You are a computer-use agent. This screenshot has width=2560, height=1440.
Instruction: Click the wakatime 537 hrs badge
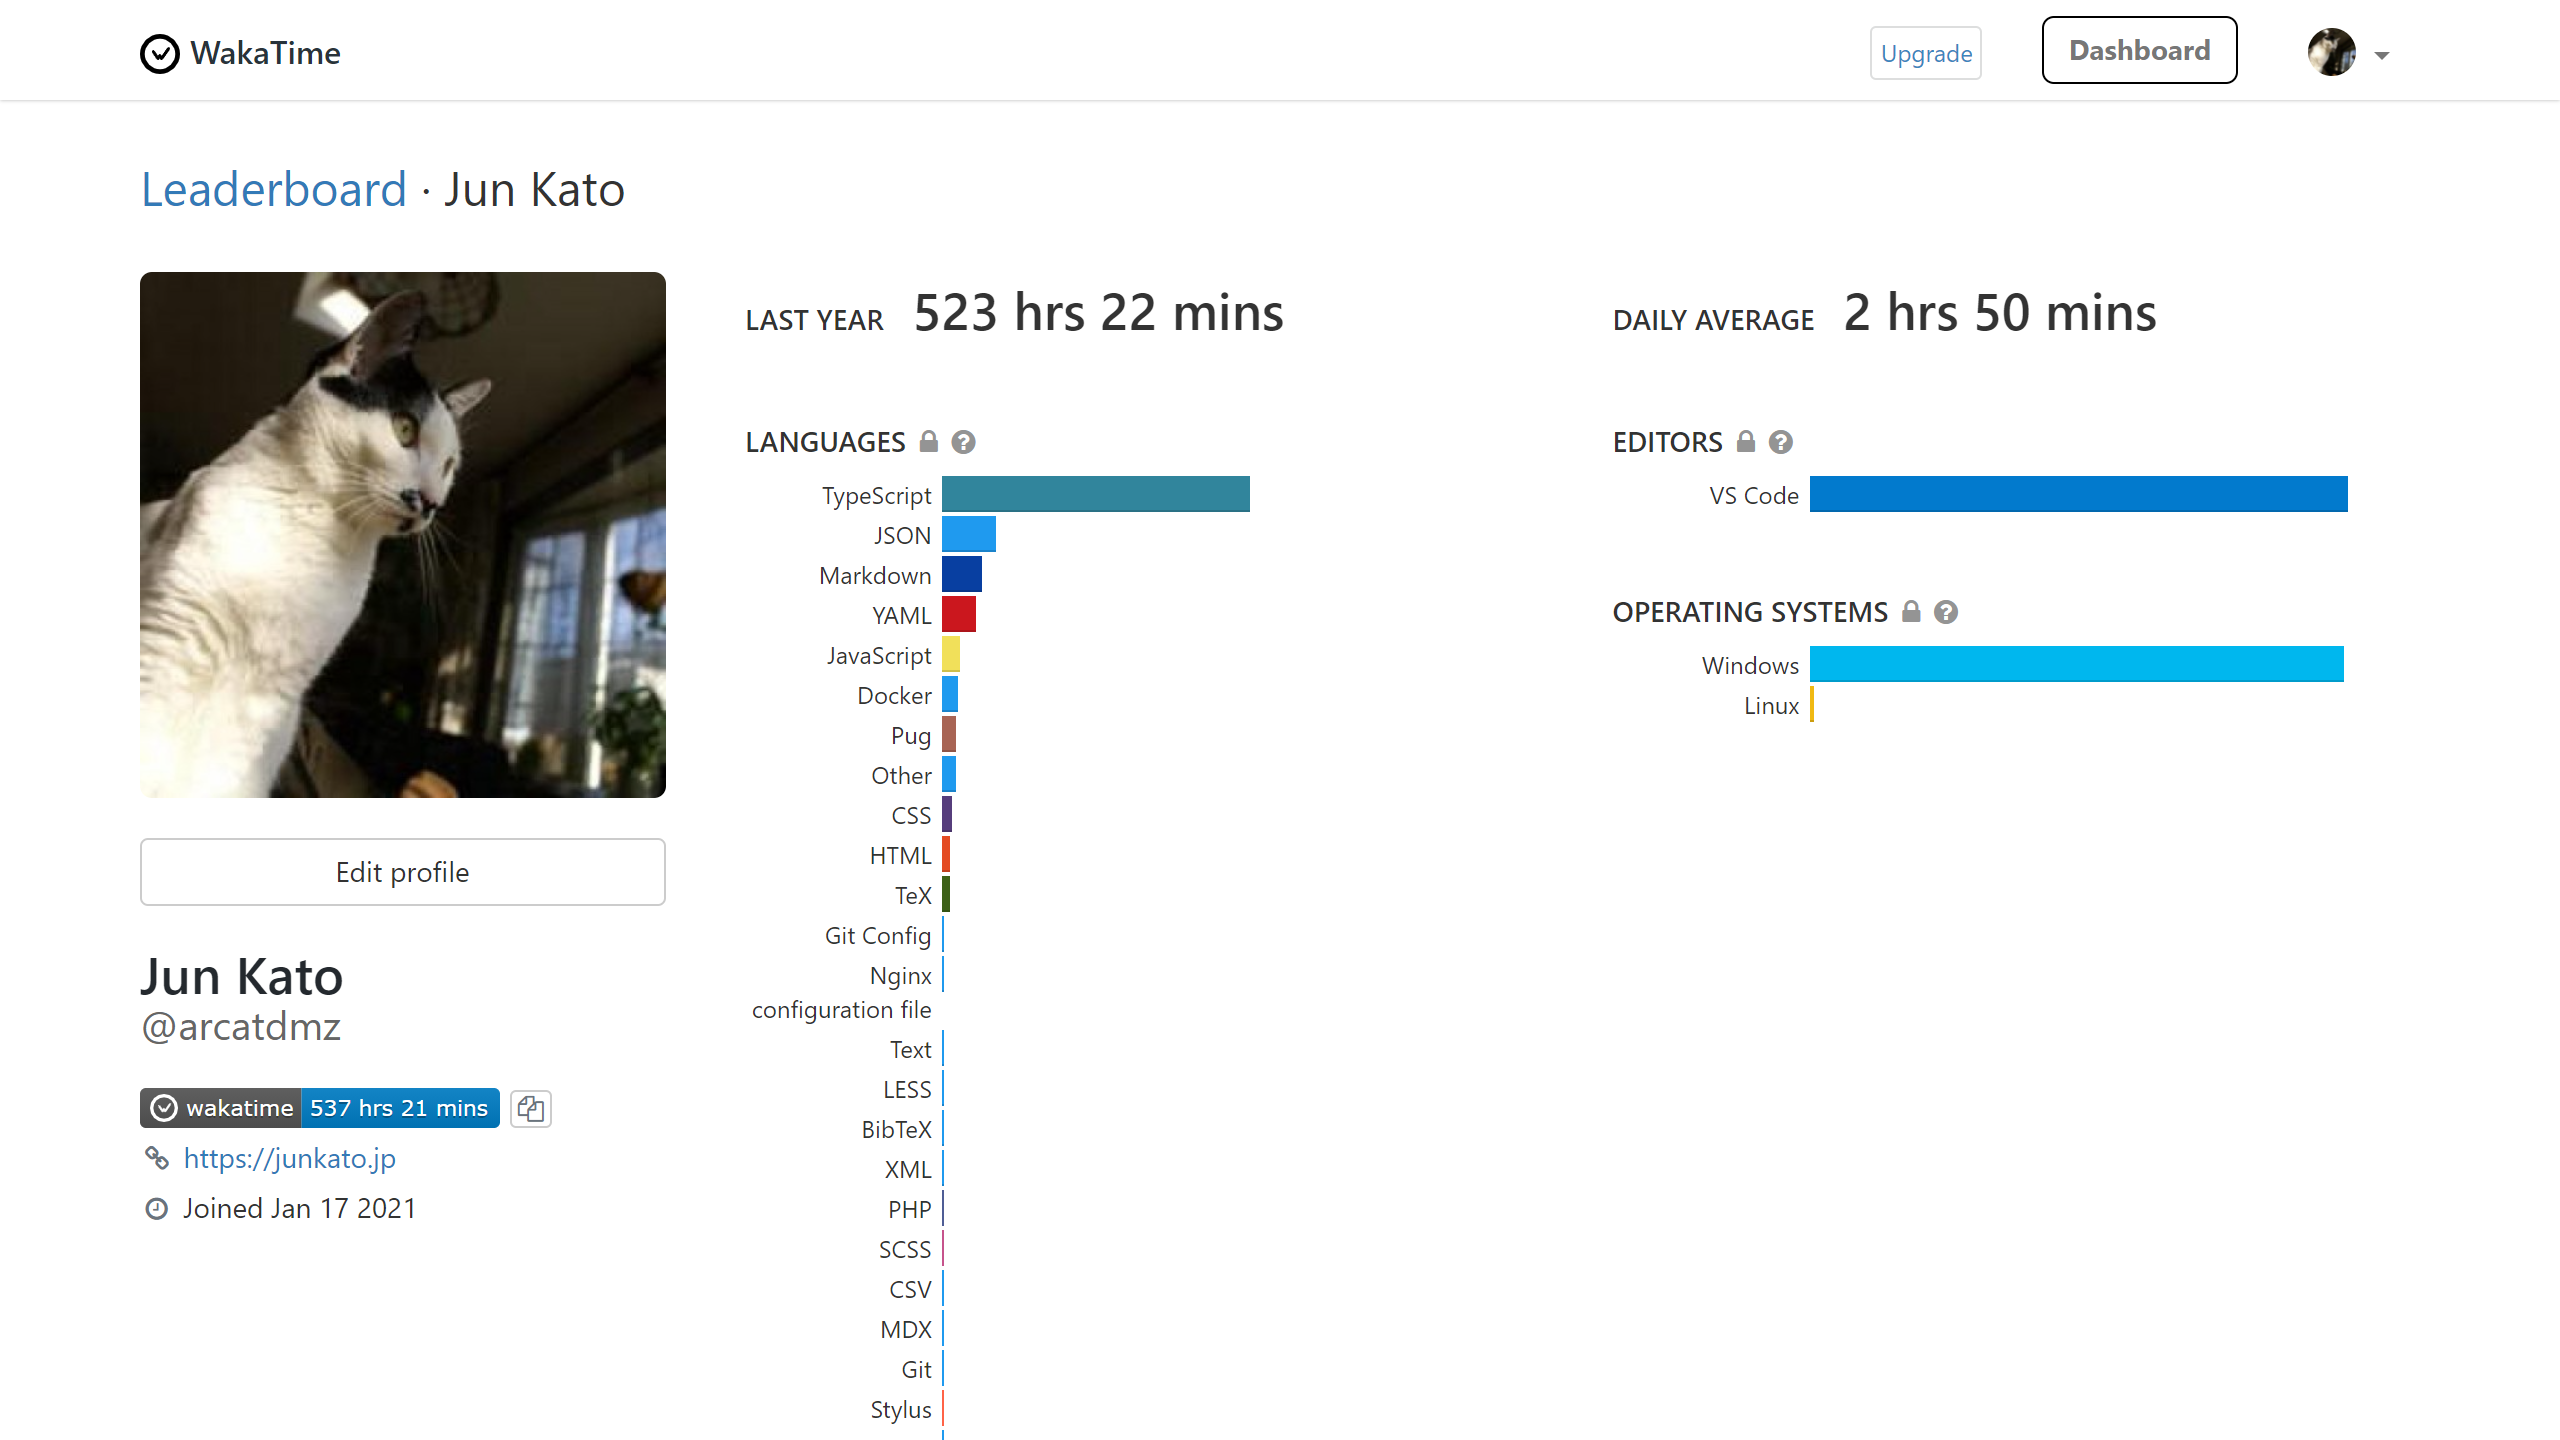(x=320, y=1108)
